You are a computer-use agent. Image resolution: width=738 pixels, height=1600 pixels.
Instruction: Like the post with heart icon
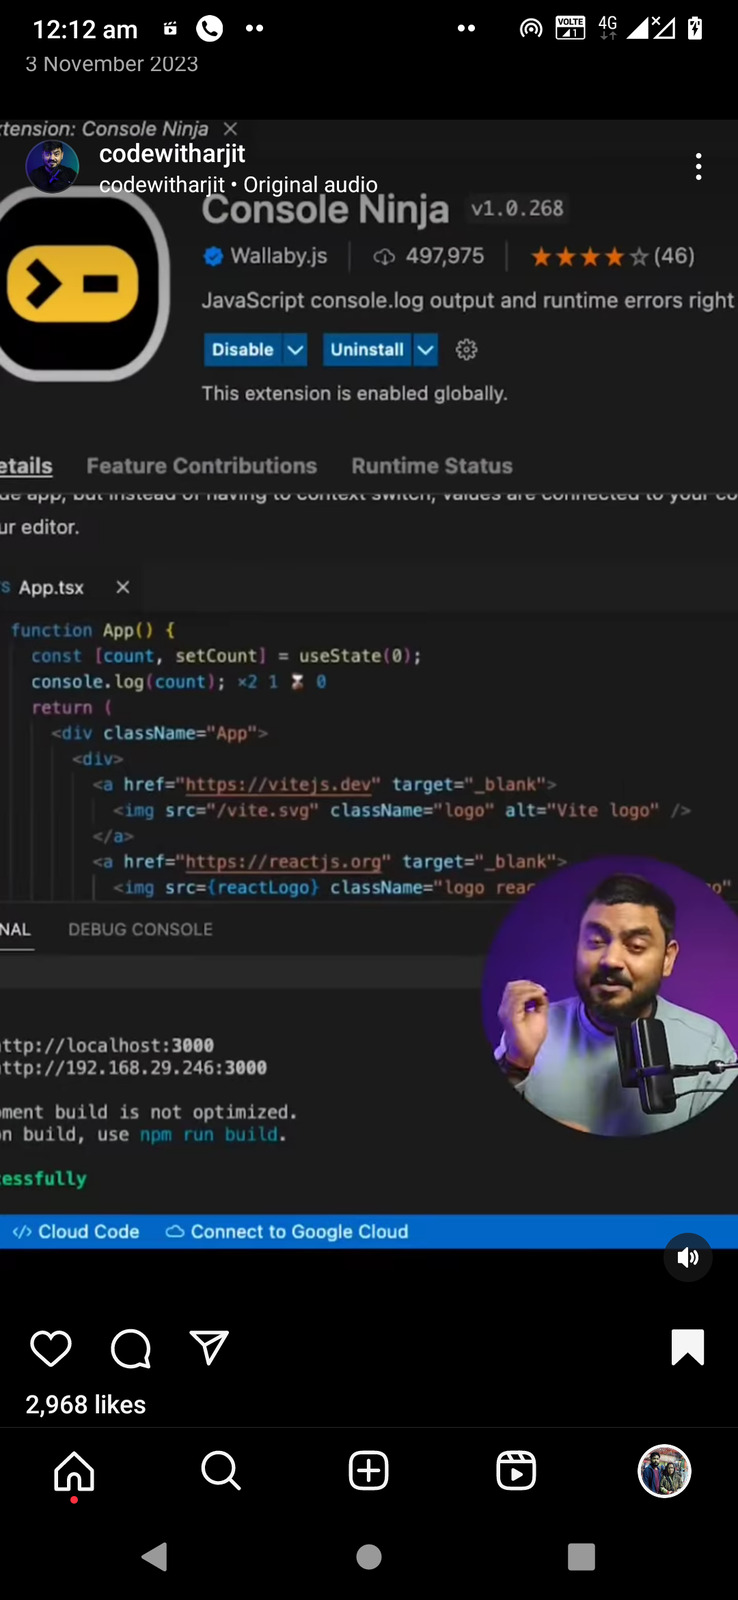coord(51,1349)
